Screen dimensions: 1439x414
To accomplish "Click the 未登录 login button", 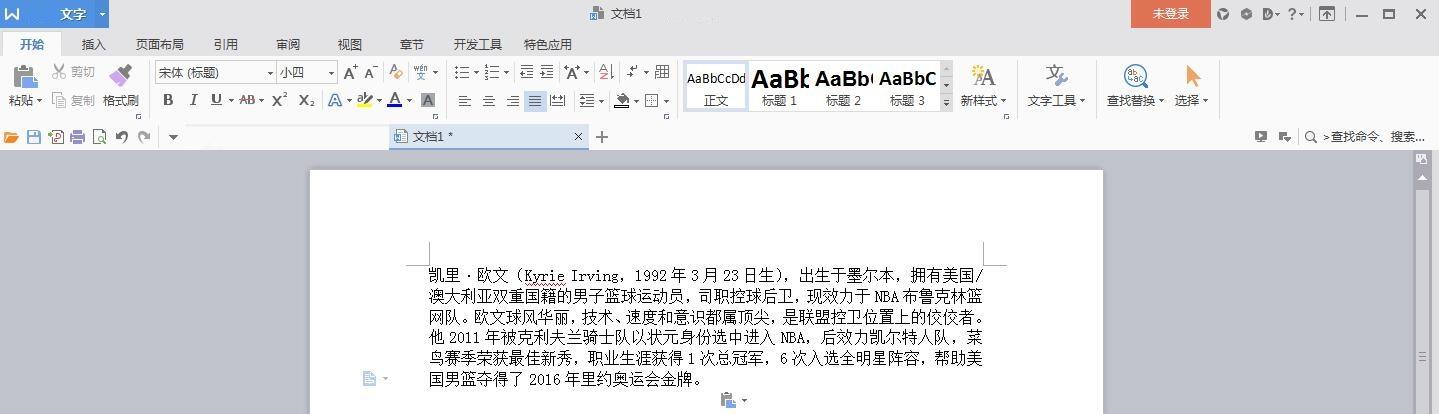I will coord(1171,14).
